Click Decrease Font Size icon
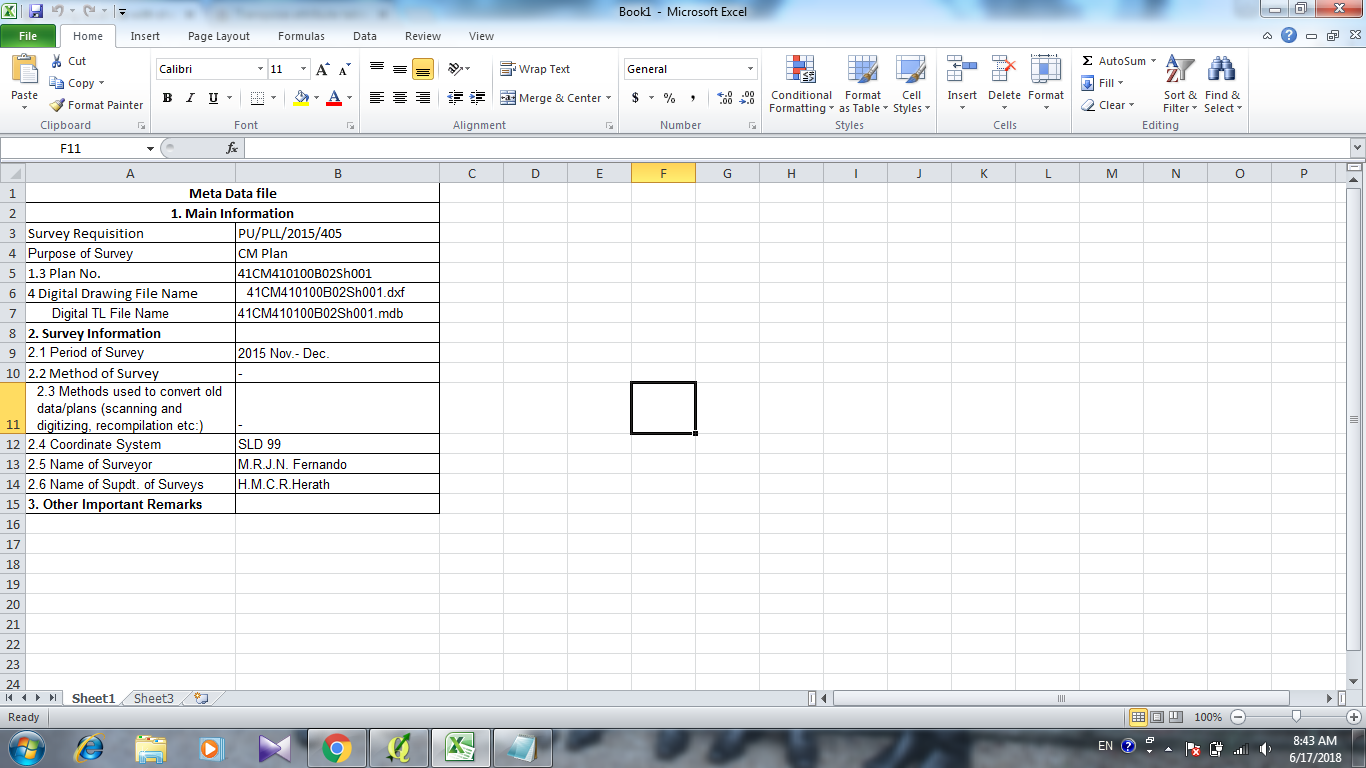 pos(343,69)
